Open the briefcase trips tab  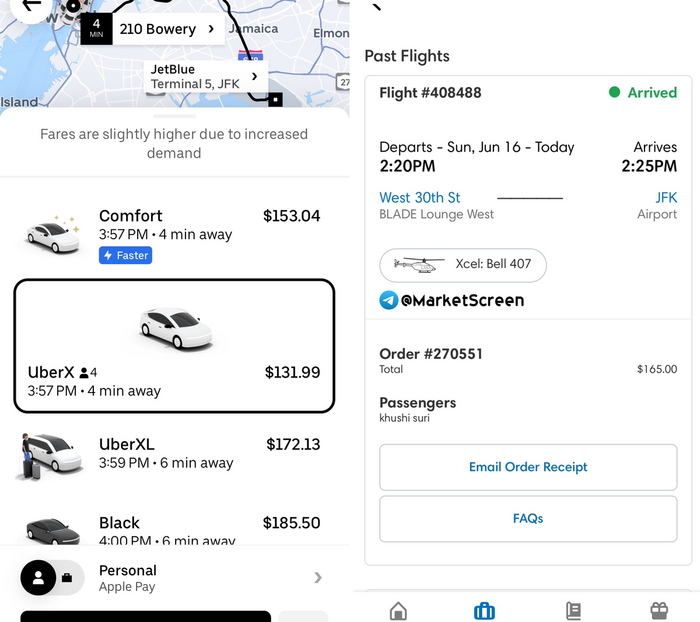(x=485, y=610)
